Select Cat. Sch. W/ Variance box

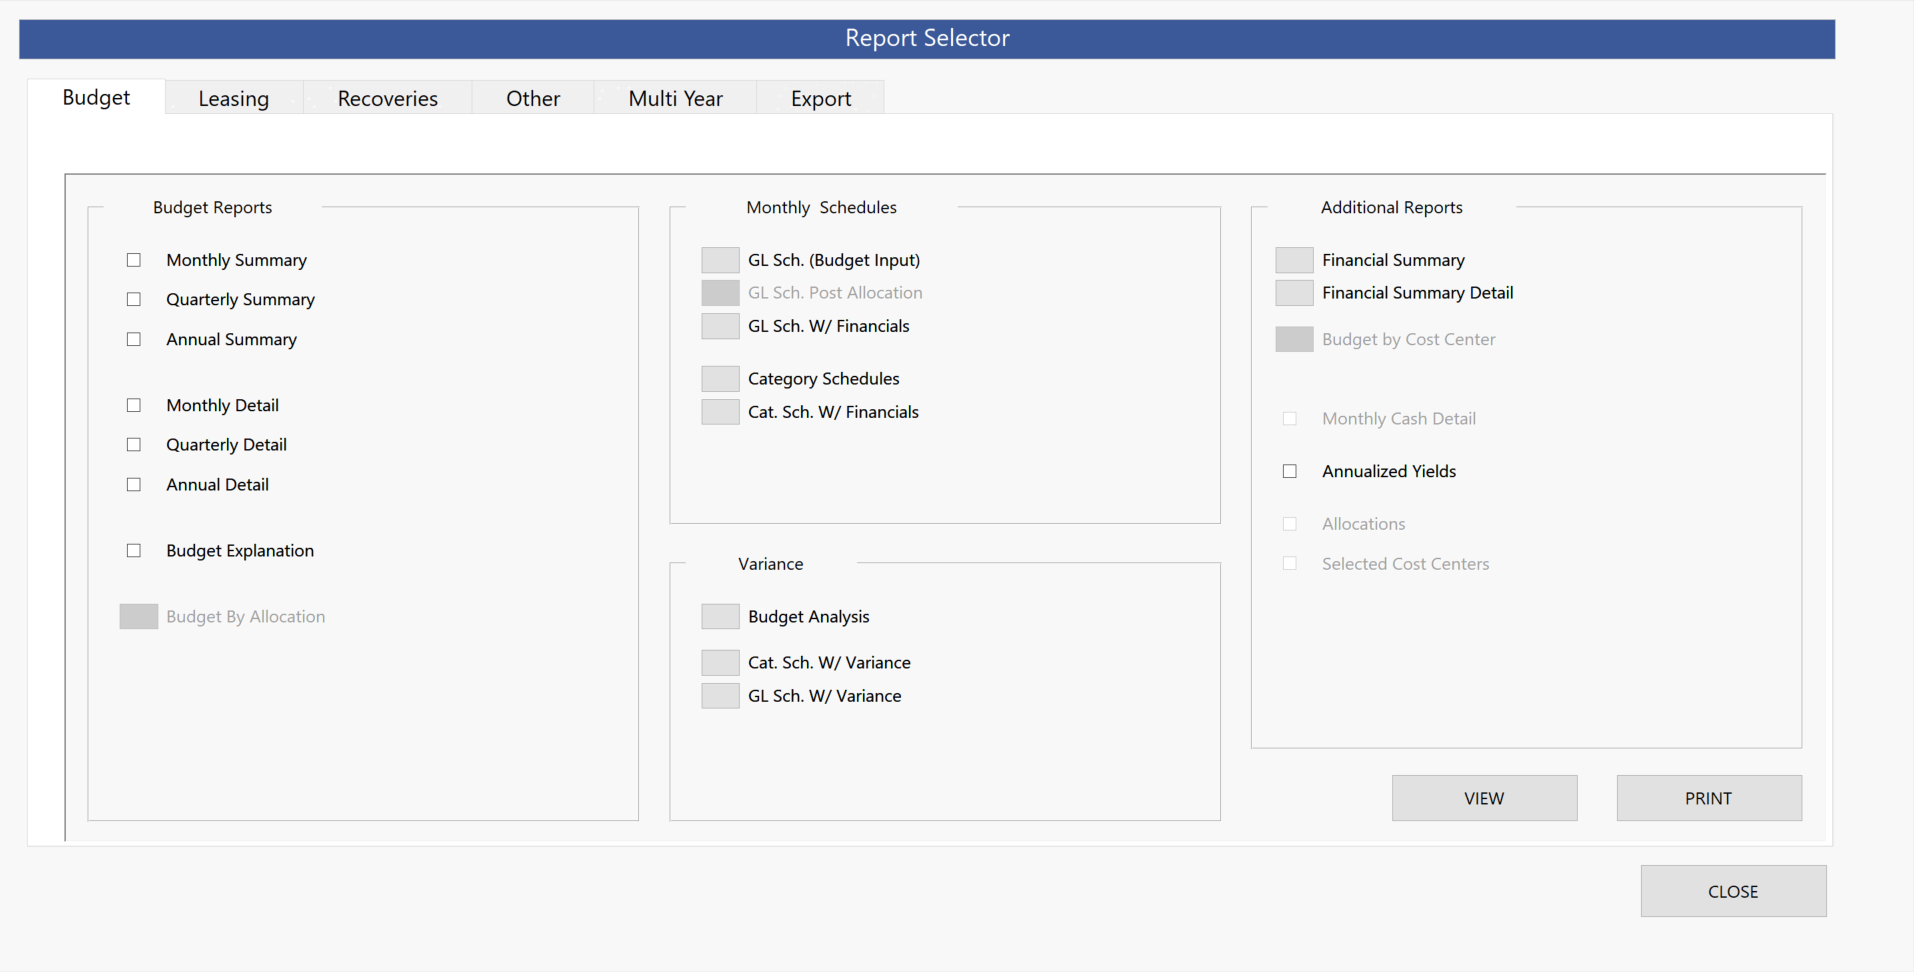(x=720, y=663)
